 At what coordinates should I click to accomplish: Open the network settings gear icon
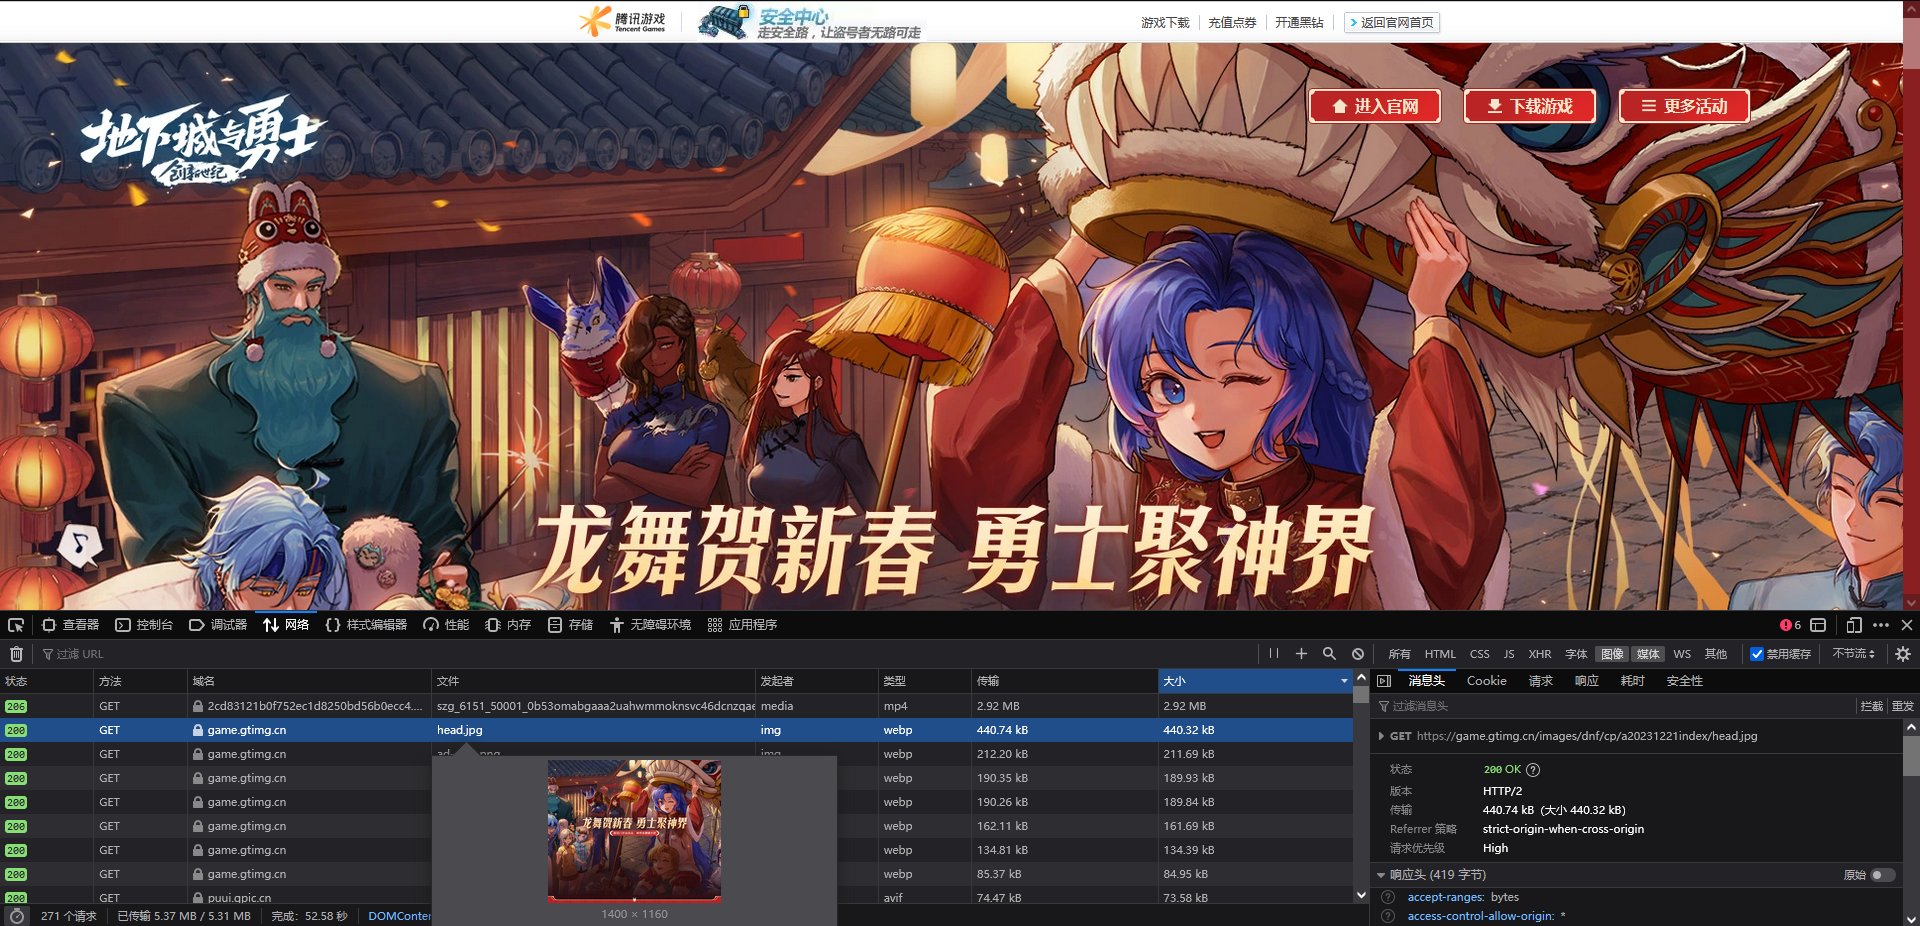[1903, 653]
